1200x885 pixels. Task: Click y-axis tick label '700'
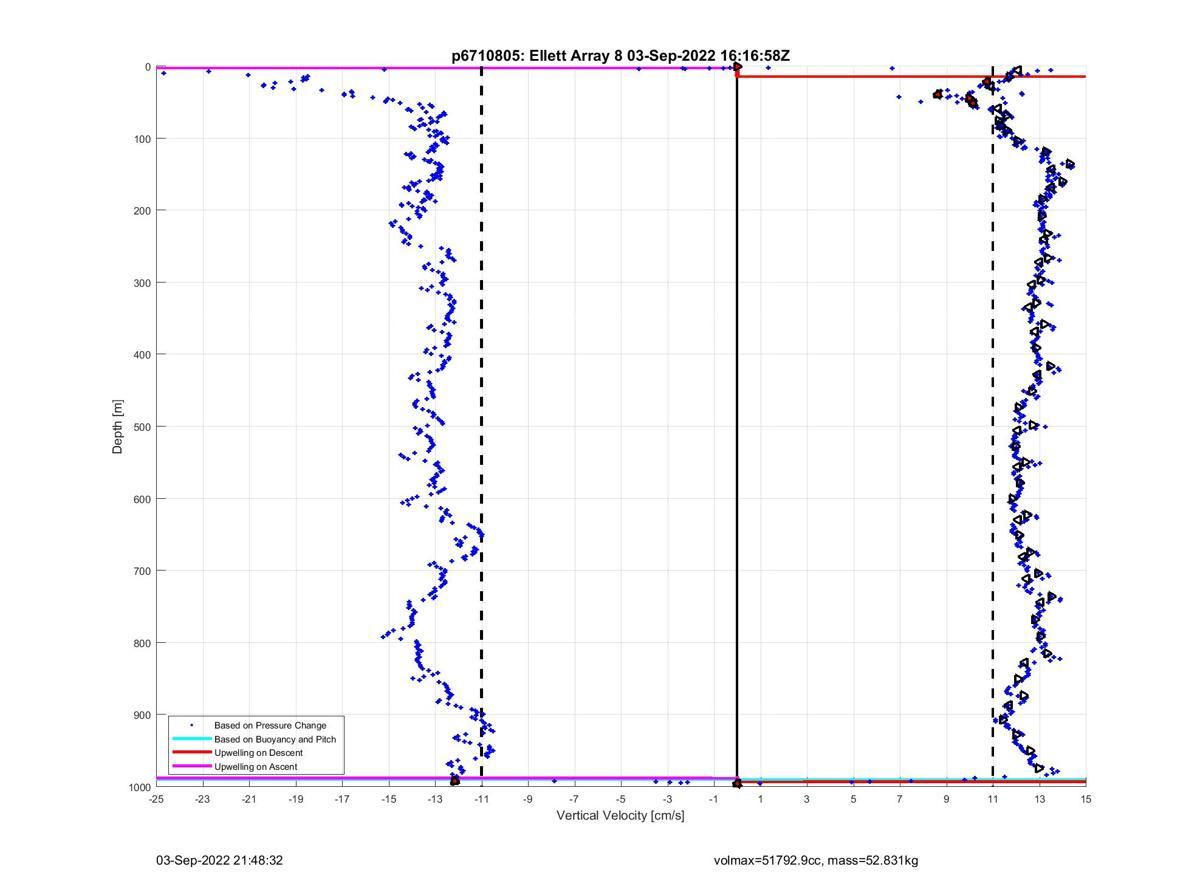141,571
